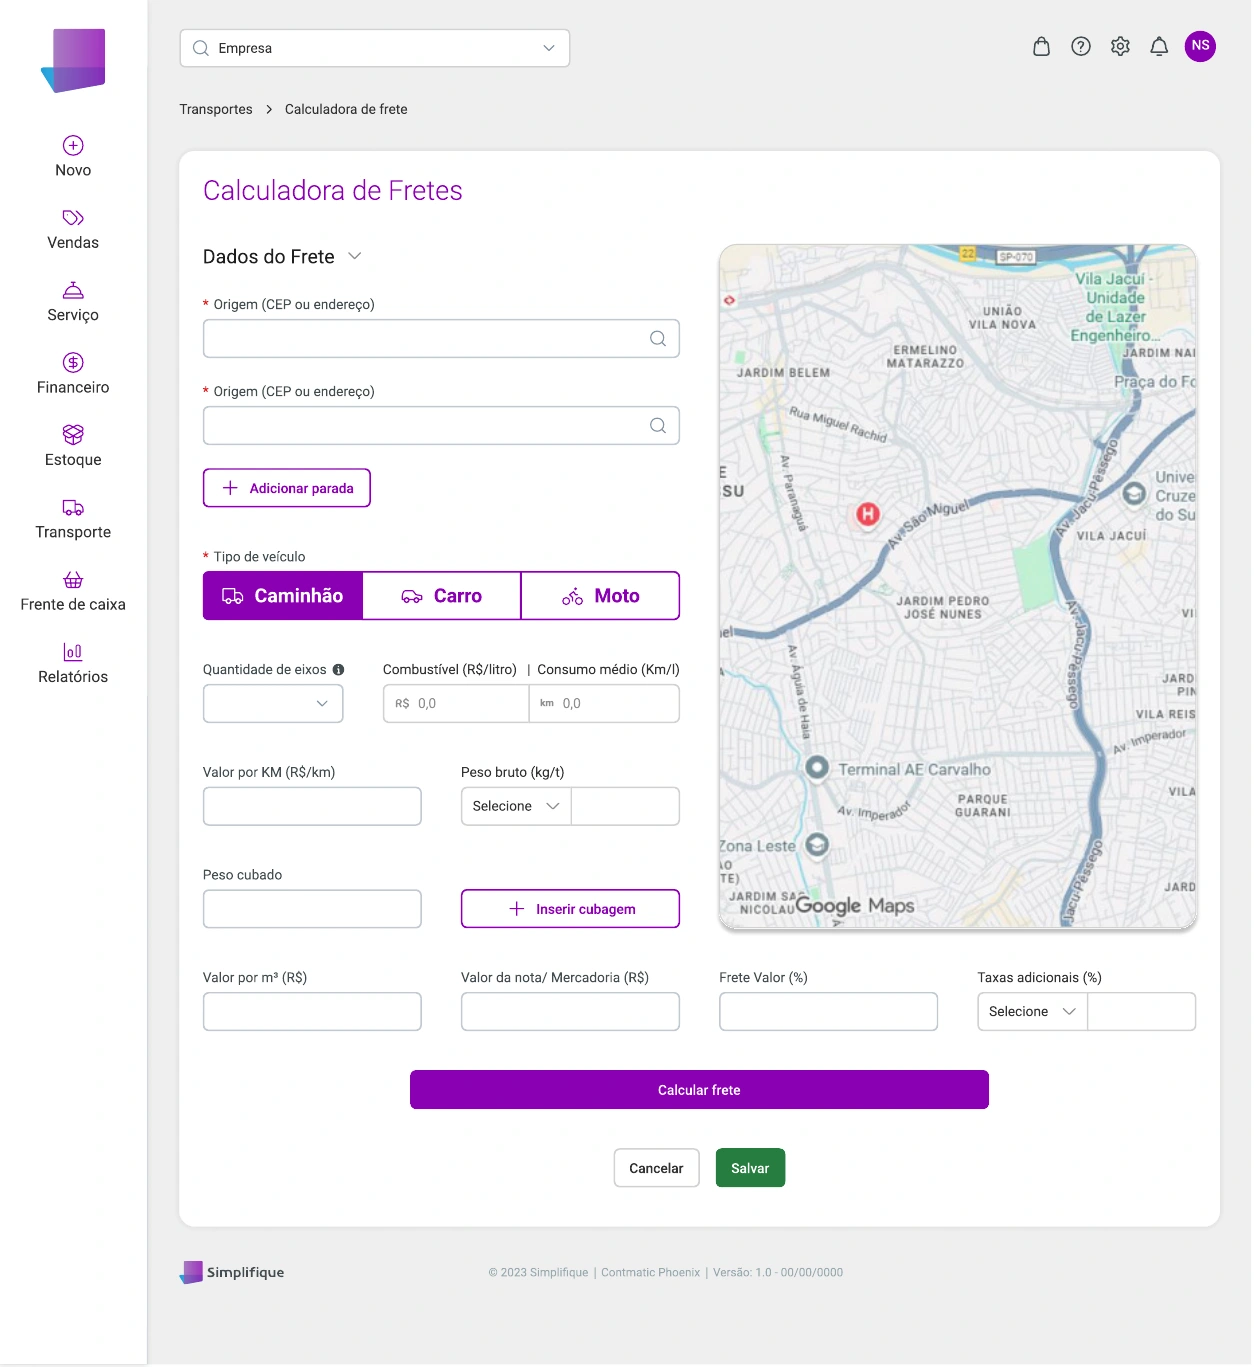Image resolution: width=1254 pixels, height=1367 pixels.
Task: Click the Frete Valor (%) input
Action: pos(828,1012)
